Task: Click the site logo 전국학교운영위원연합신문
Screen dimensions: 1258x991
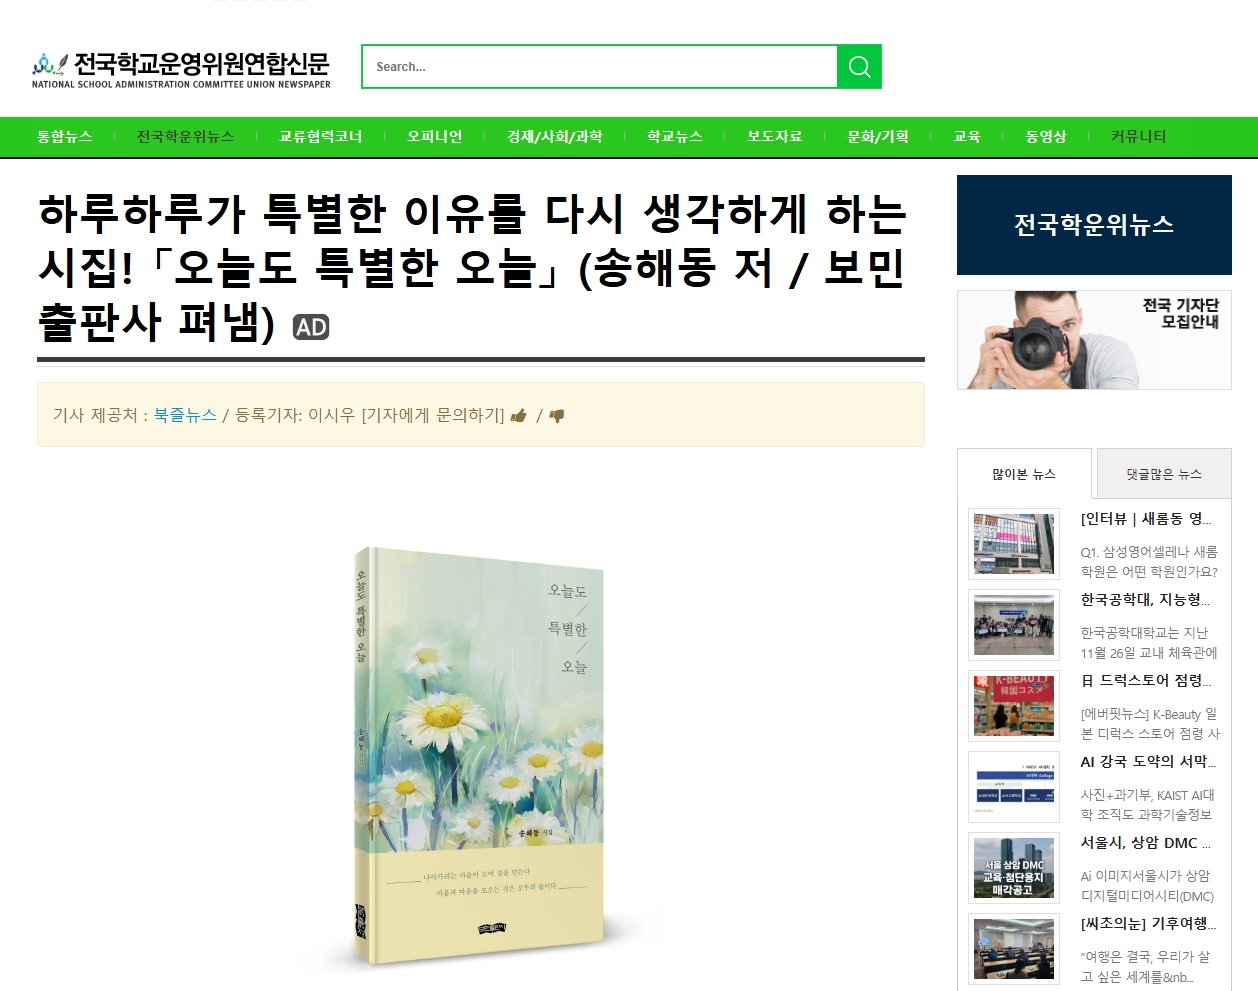Action: pos(181,69)
